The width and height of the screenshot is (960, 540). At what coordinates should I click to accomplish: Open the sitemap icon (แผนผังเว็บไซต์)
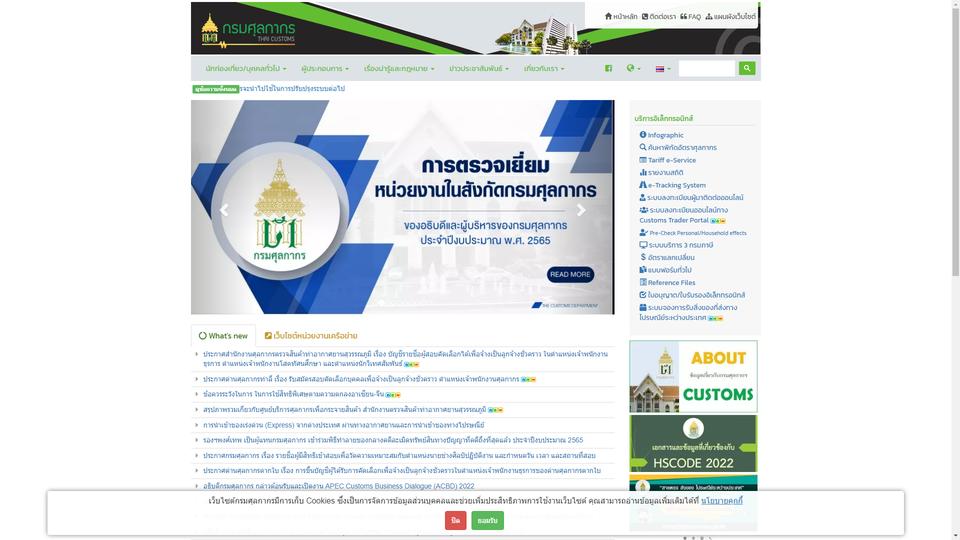(730, 17)
